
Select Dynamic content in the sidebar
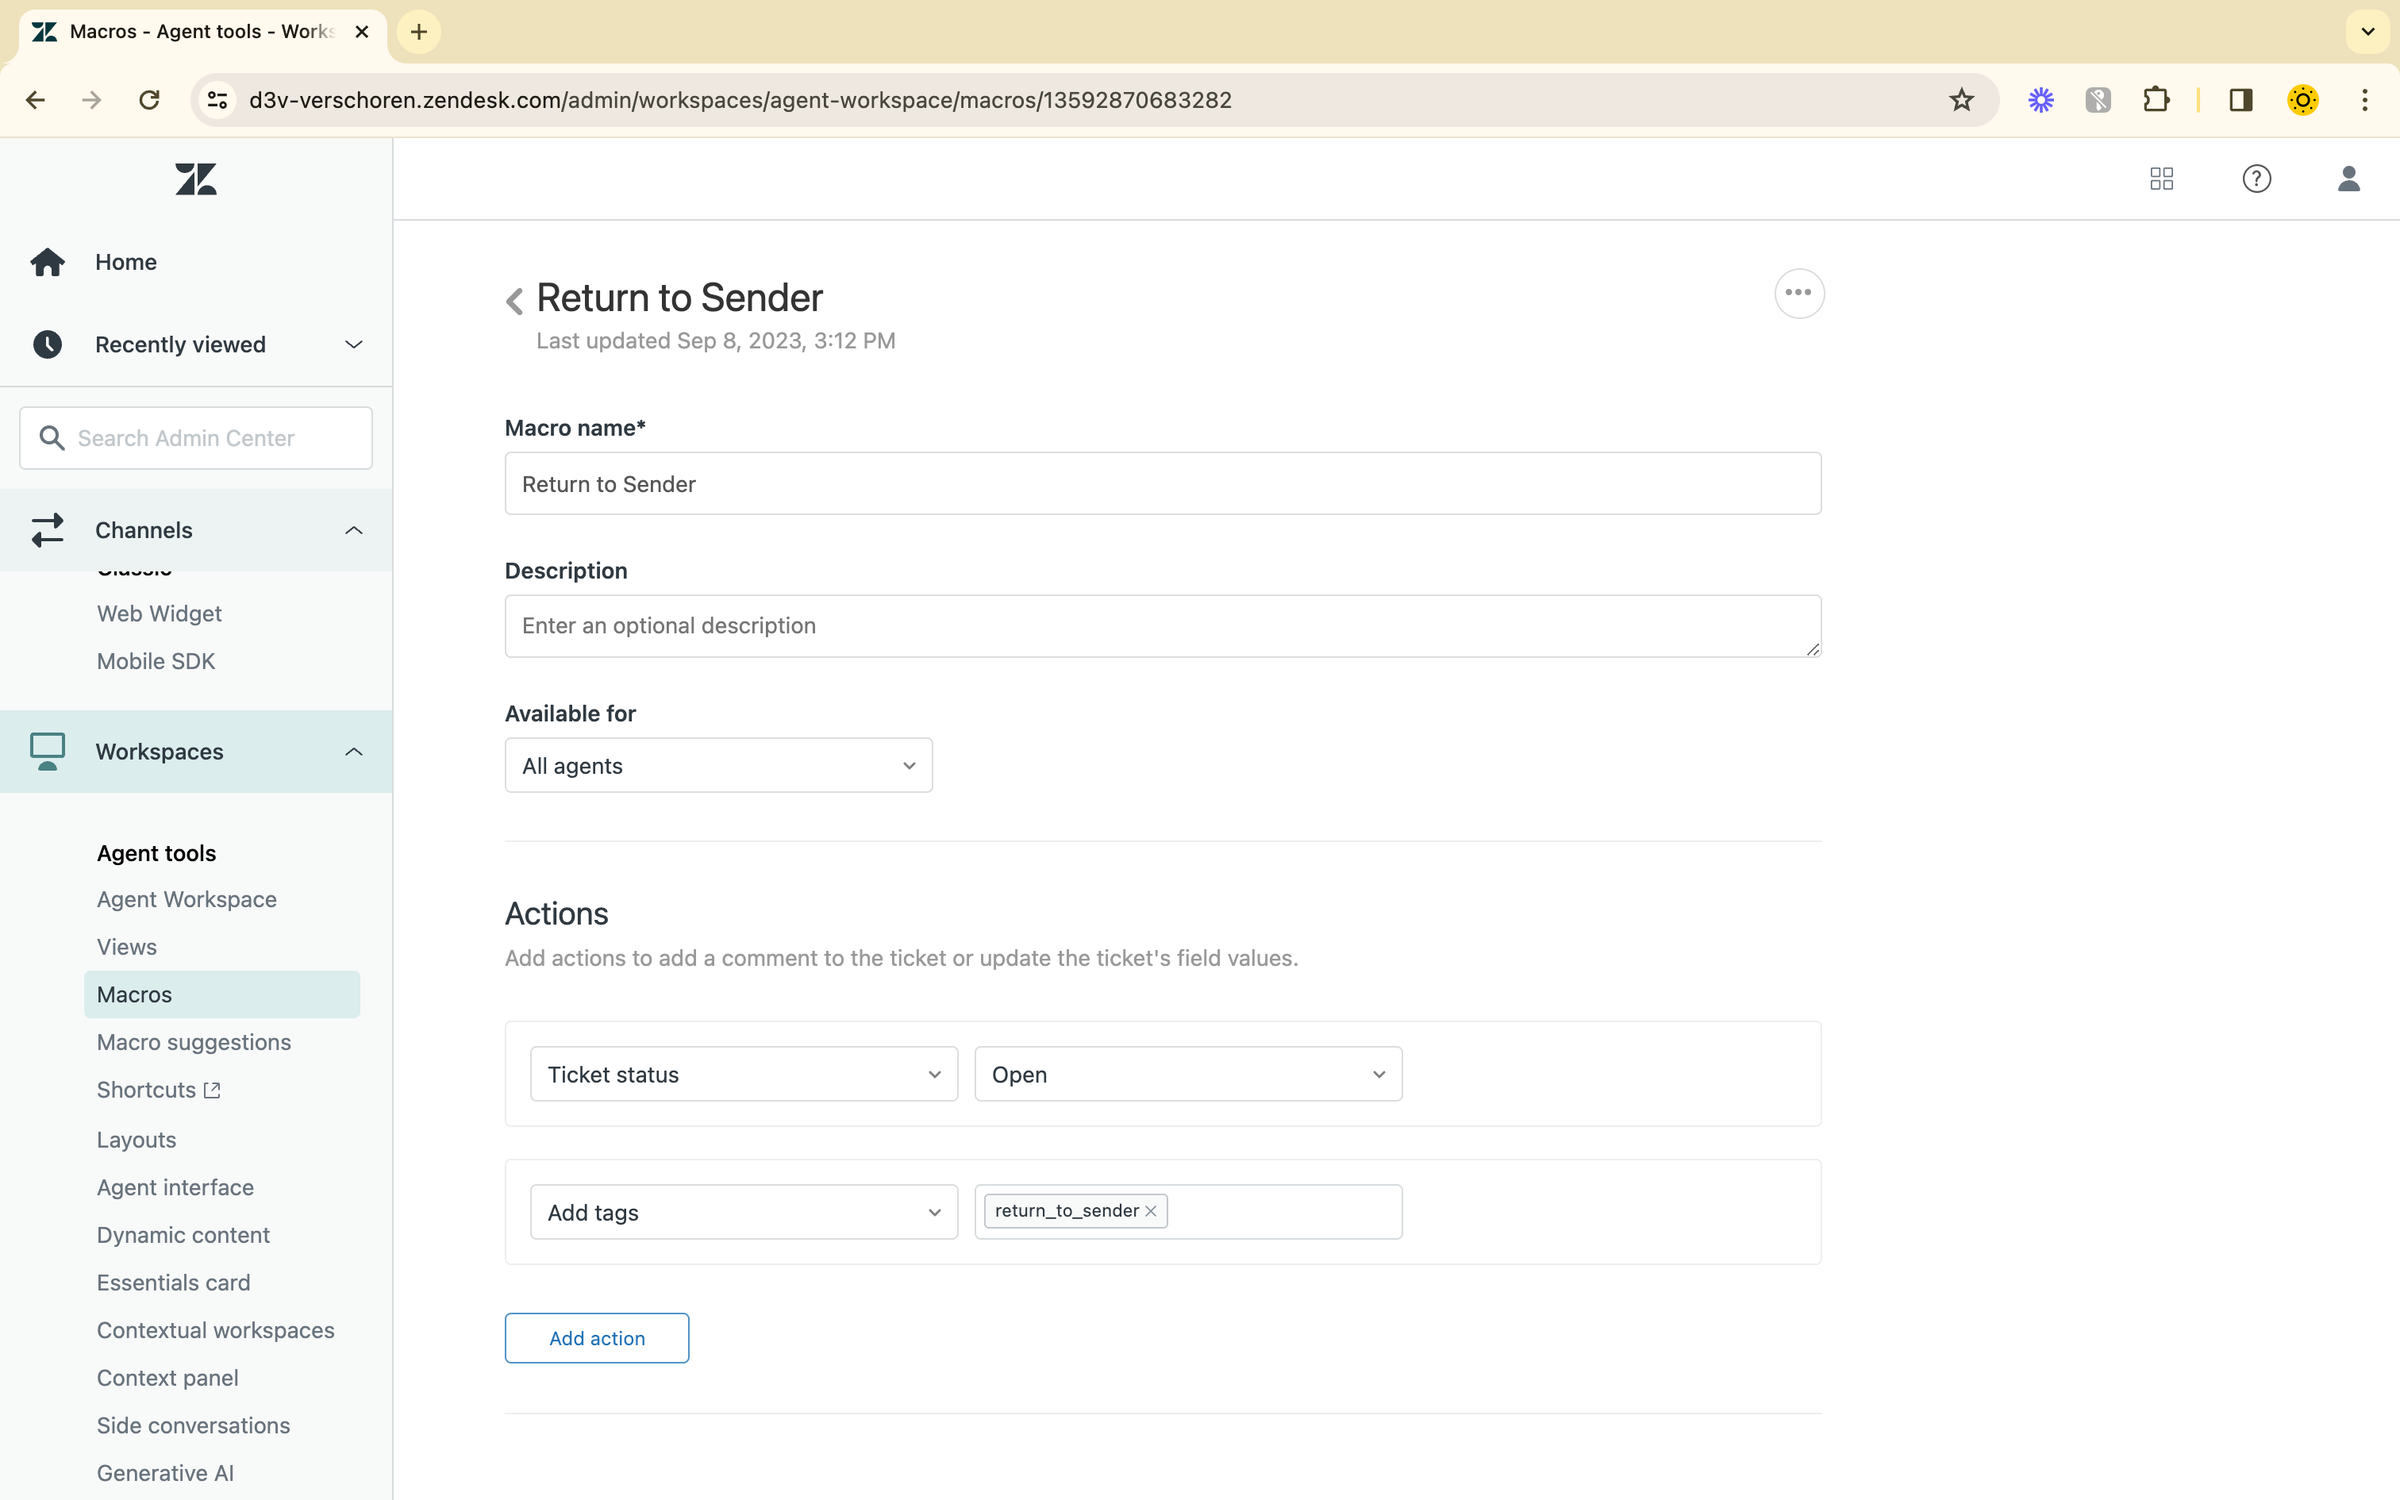coord(183,1234)
